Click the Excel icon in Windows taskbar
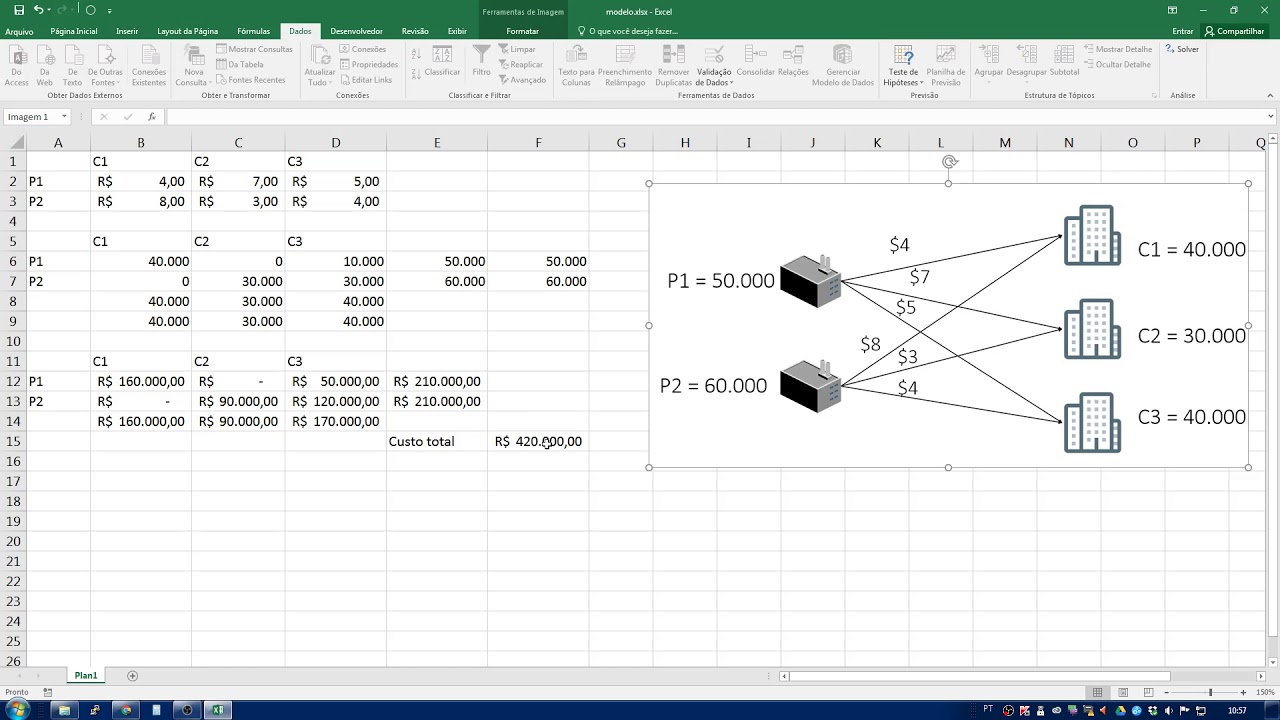1280x720 pixels. pos(218,710)
